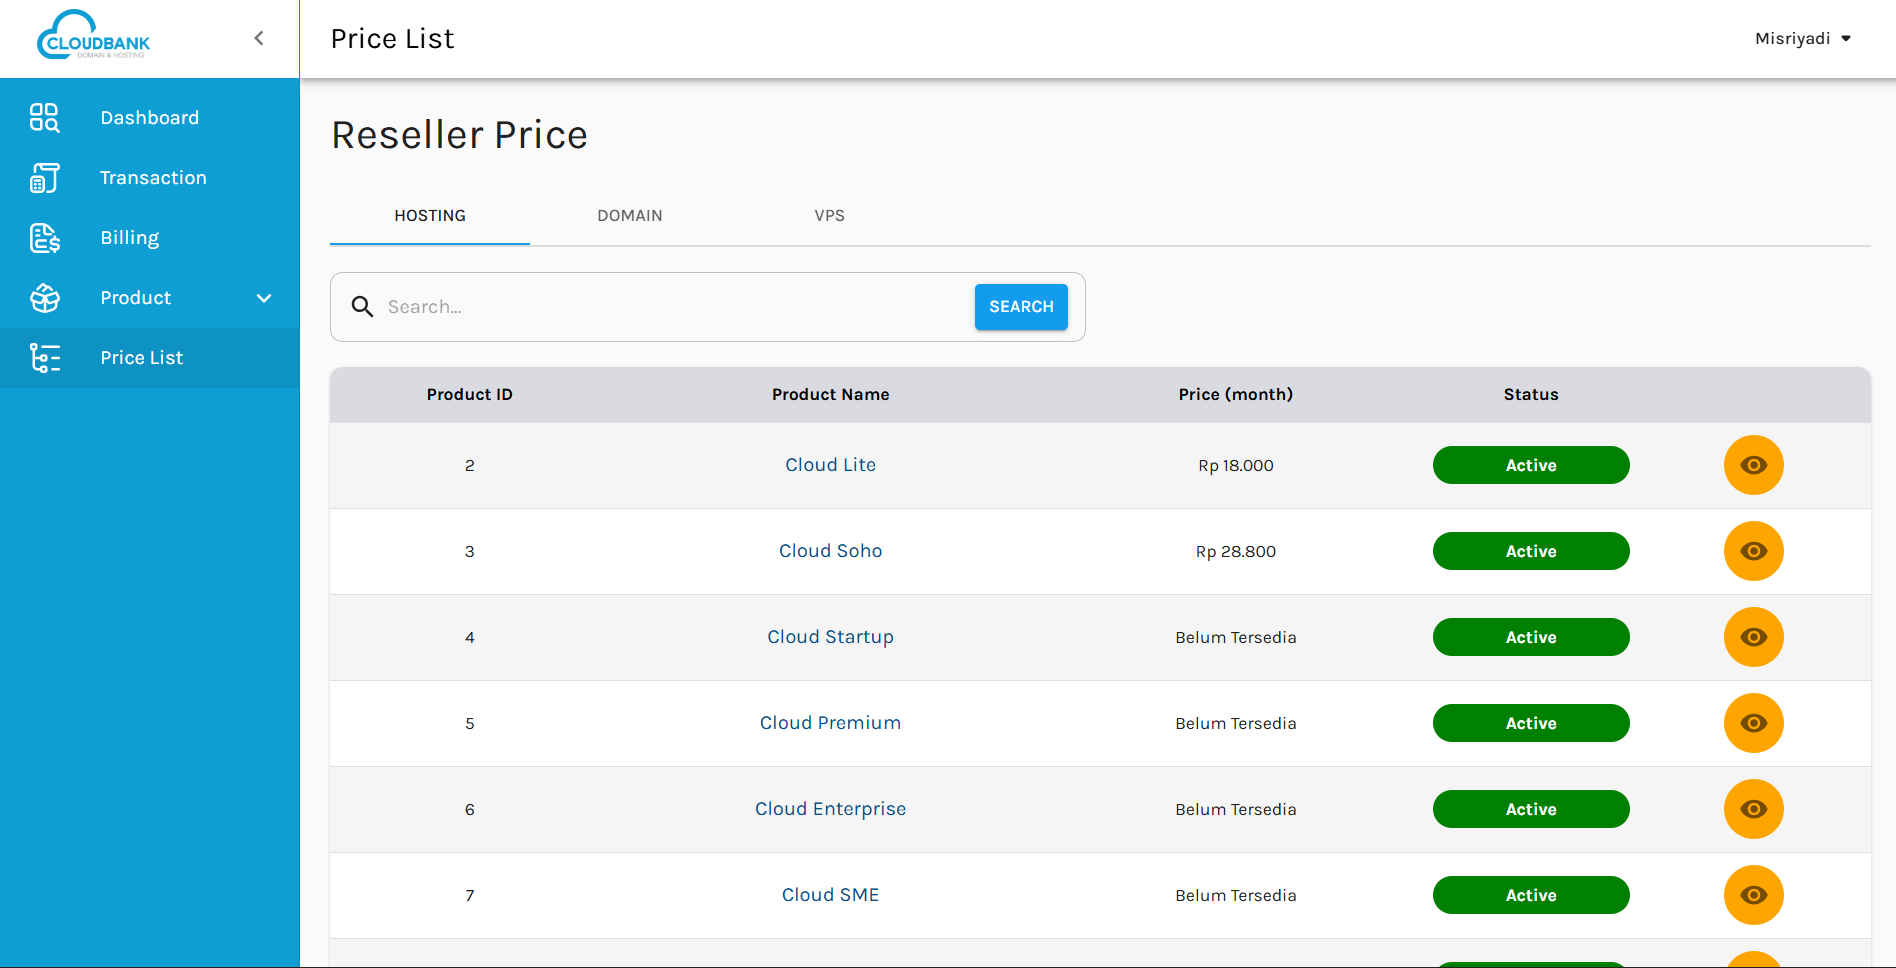Expand the Product submenu chevron
The image size is (1896, 968).
[x=264, y=298]
